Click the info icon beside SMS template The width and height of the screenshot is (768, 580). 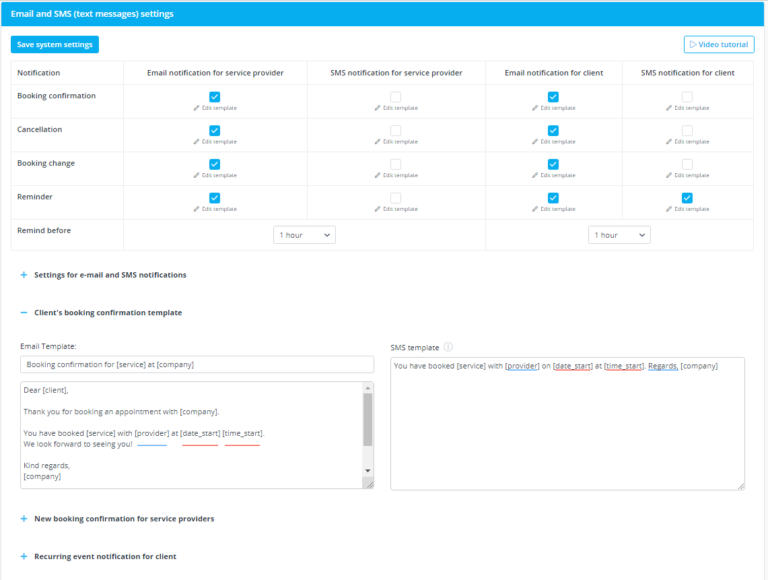pos(448,348)
